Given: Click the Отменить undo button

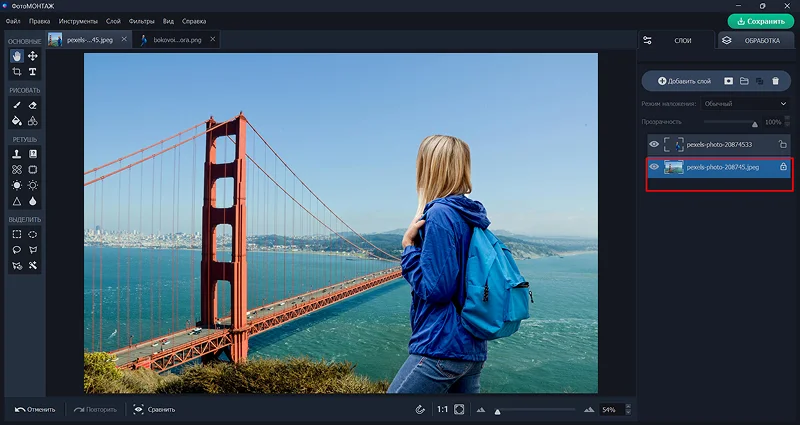Looking at the screenshot, I should point(34,409).
